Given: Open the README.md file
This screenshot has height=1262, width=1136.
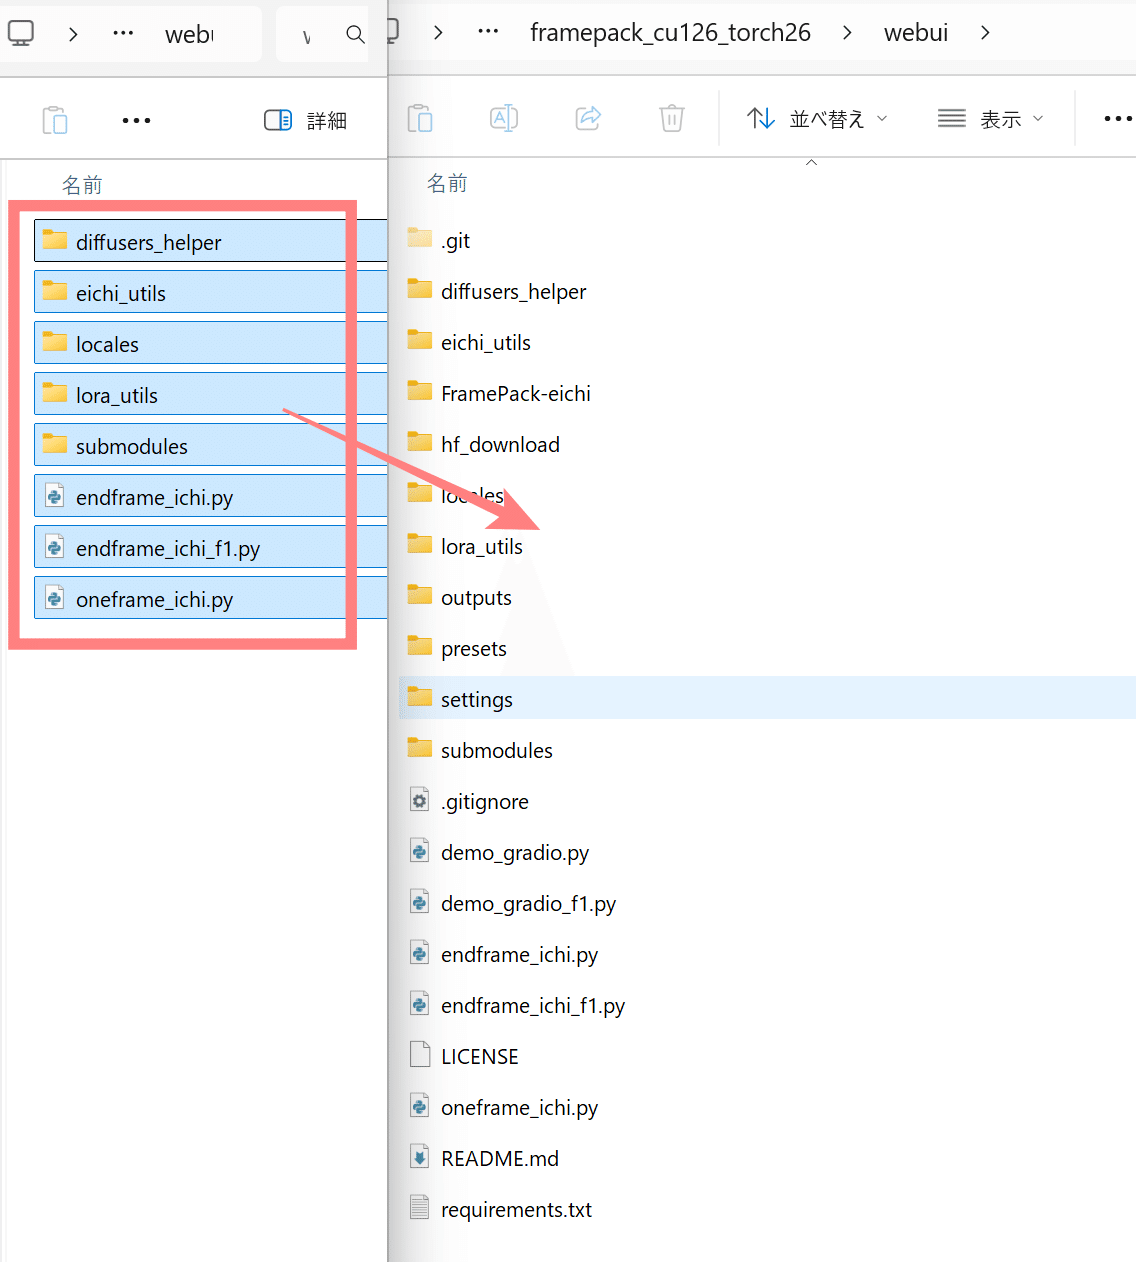Looking at the screenshot, I should 500,1157.
